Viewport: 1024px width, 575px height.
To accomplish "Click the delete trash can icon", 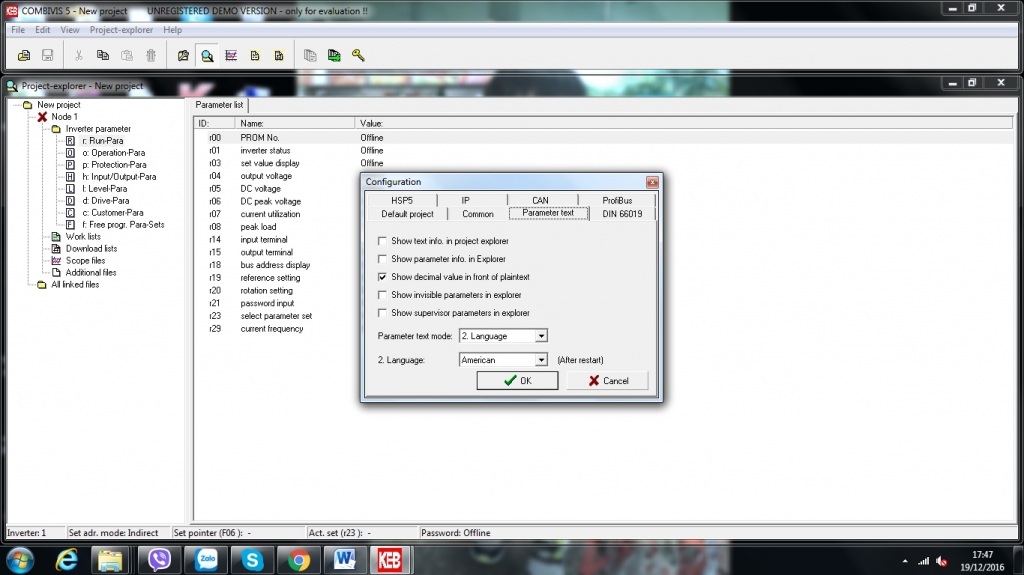I will point(151,56).
